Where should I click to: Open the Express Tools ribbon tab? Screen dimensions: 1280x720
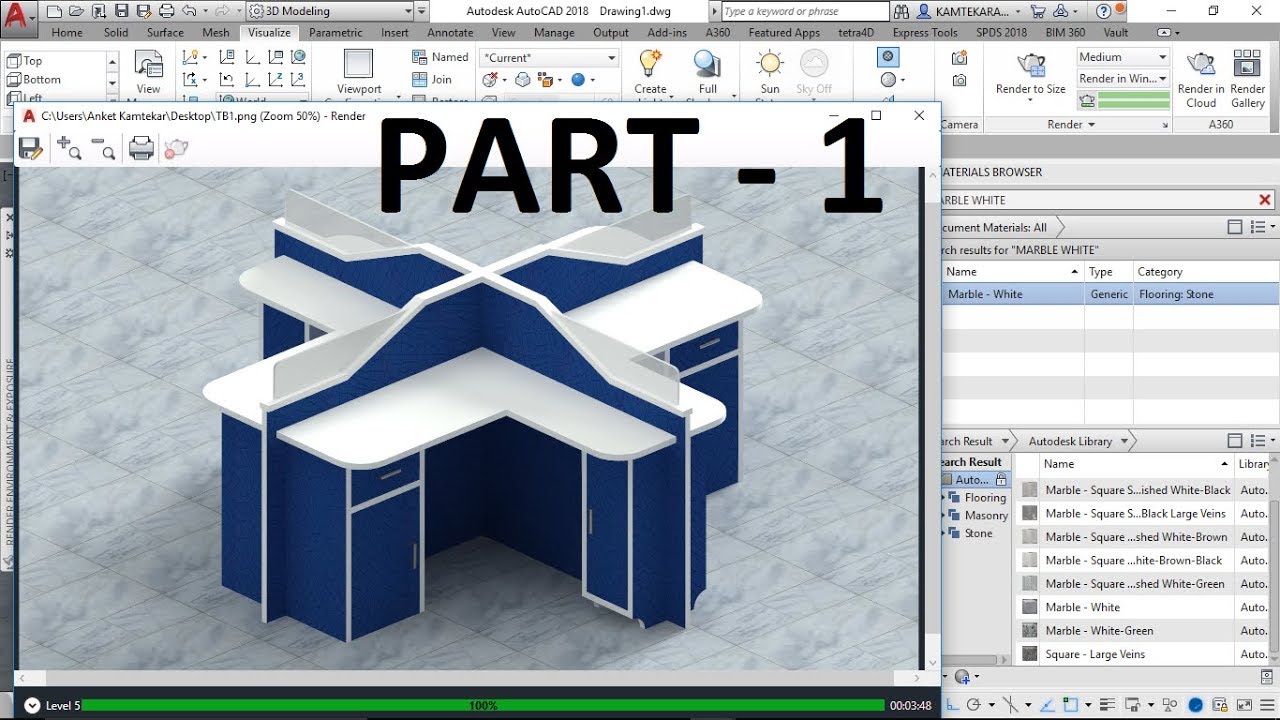coord(925,32)
